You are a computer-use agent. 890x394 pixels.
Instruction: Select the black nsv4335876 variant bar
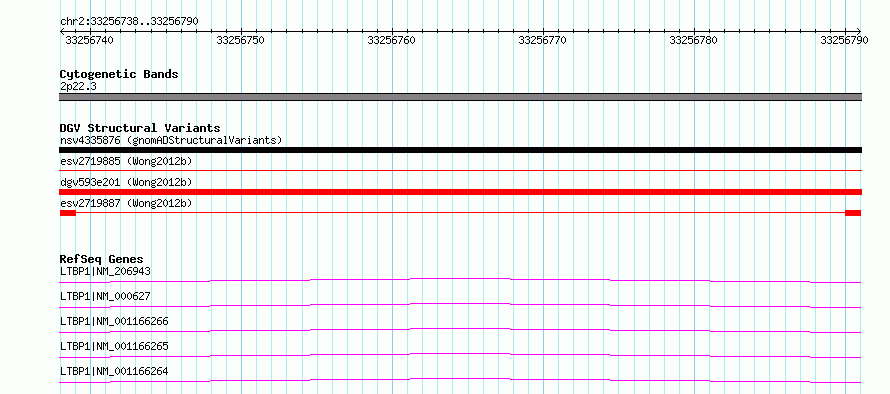coord(460,150)
